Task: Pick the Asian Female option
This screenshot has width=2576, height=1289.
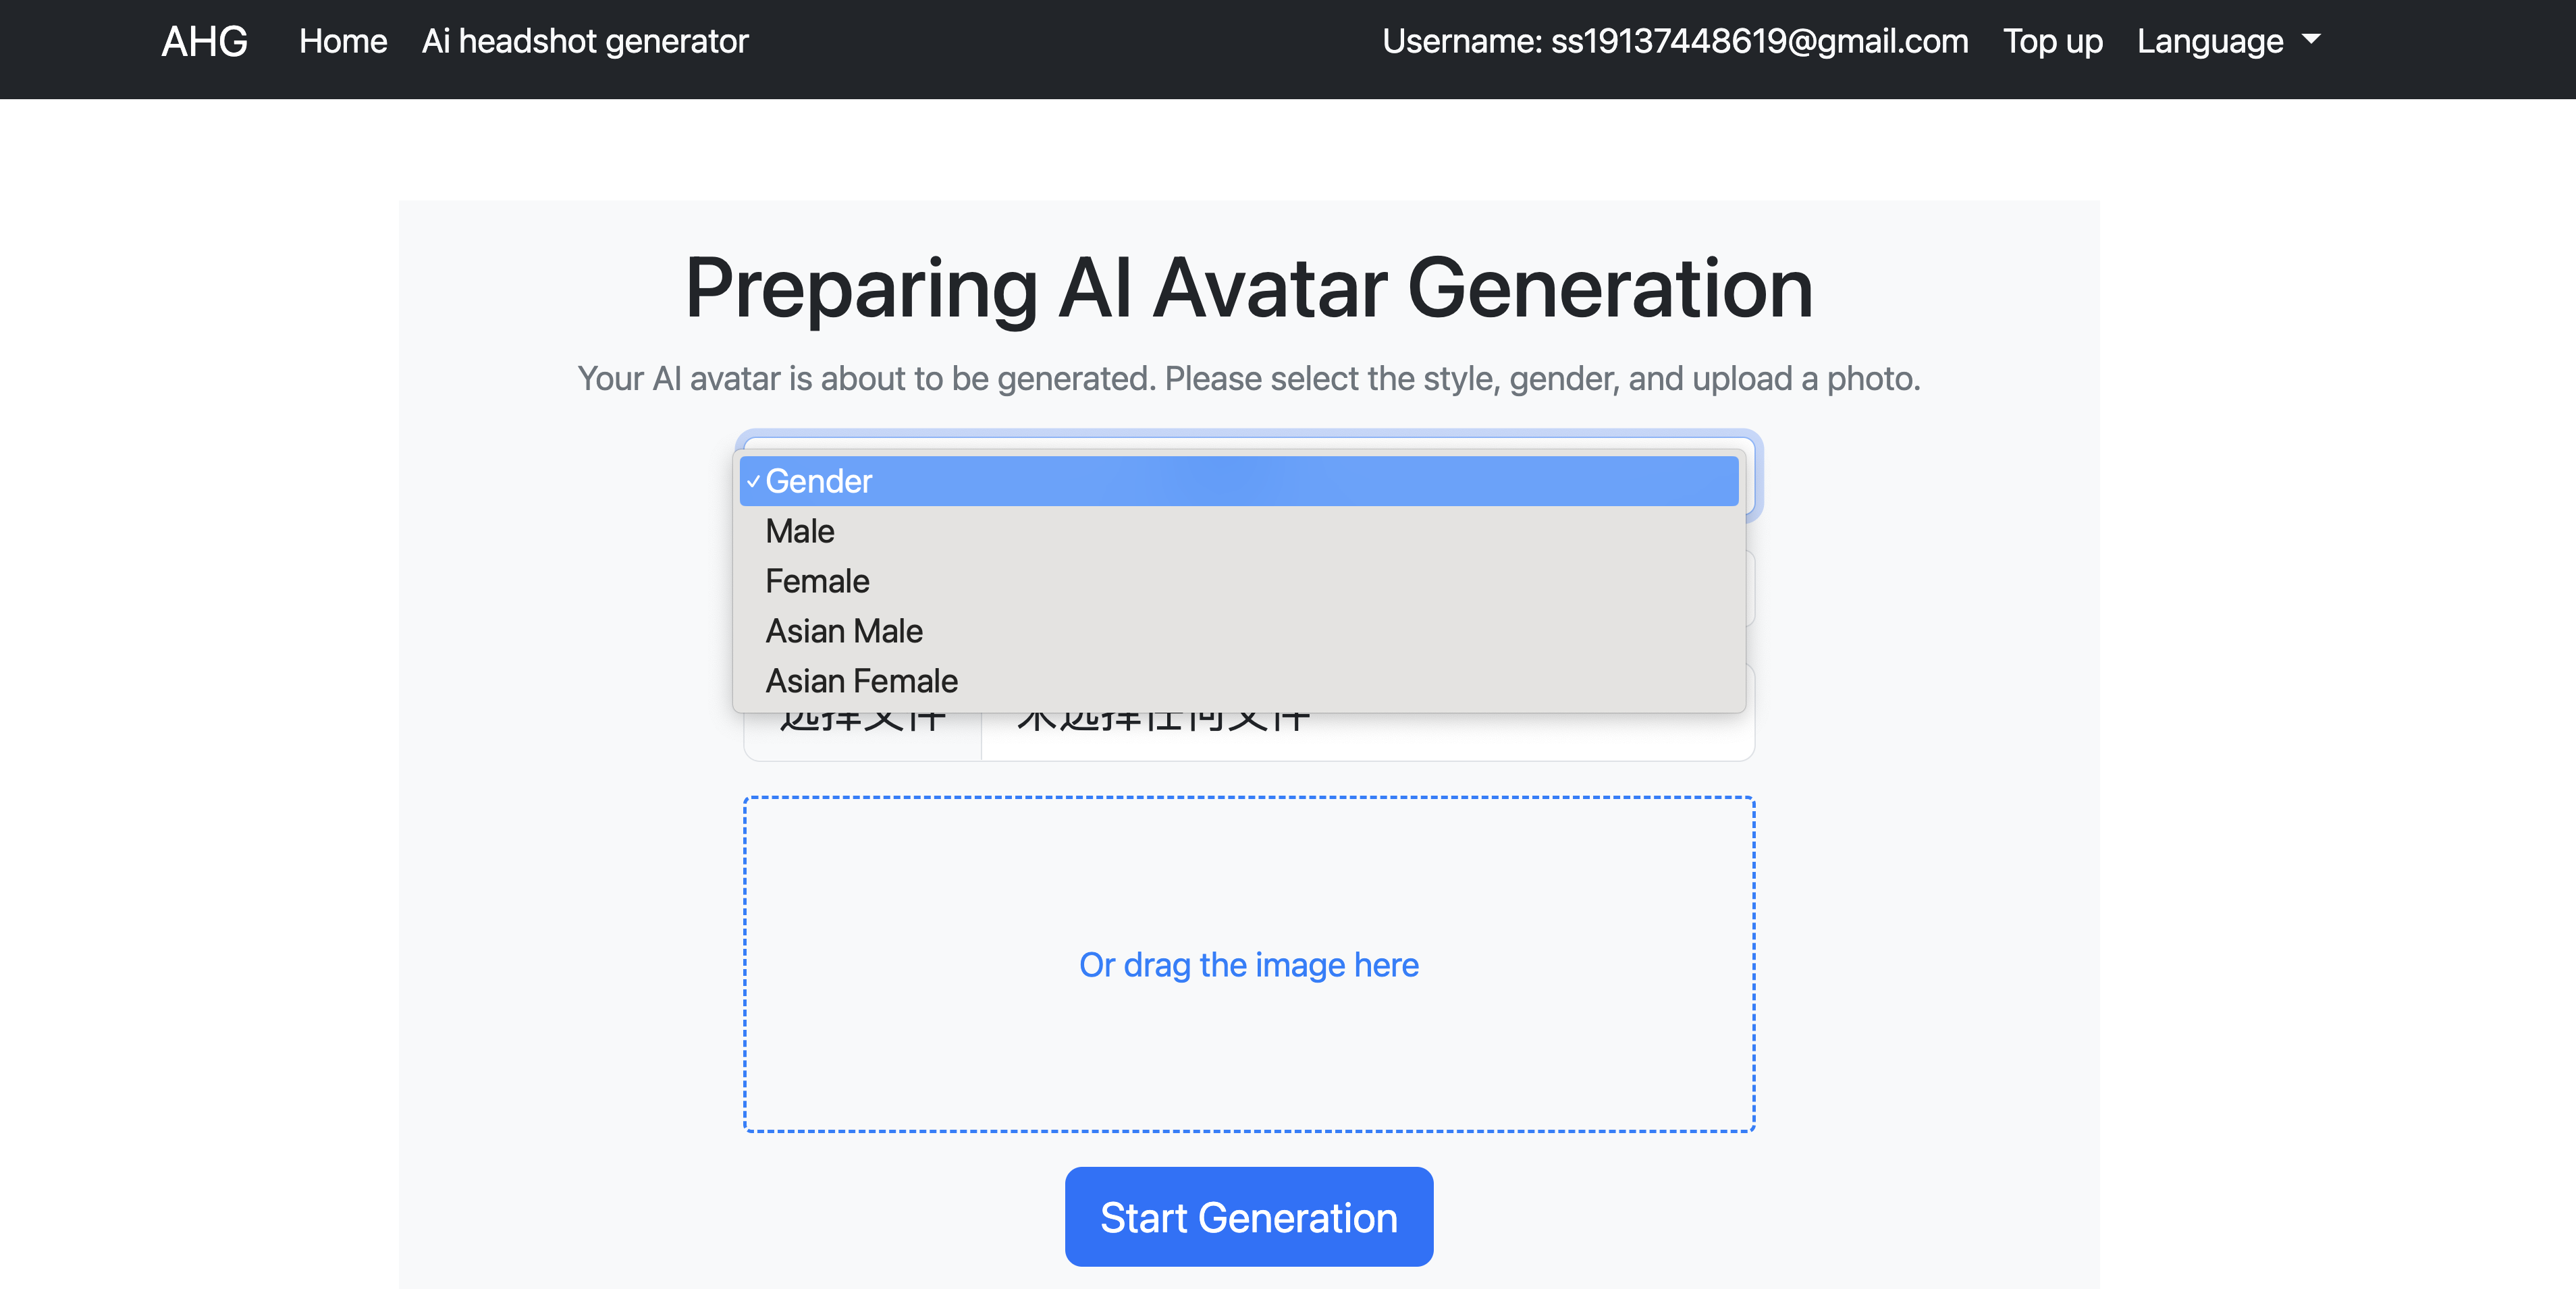Action: pos(861,681)
